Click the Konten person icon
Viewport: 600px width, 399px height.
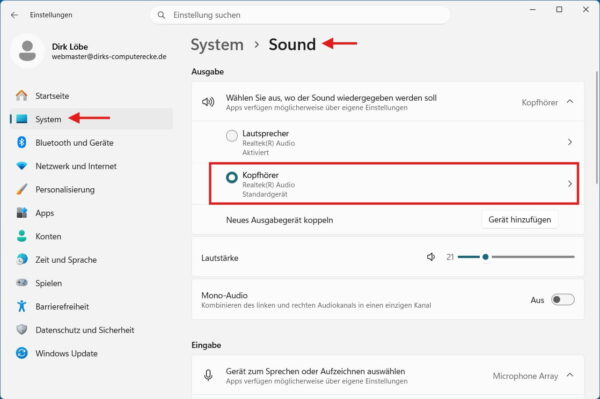click(x=22, y=236)
